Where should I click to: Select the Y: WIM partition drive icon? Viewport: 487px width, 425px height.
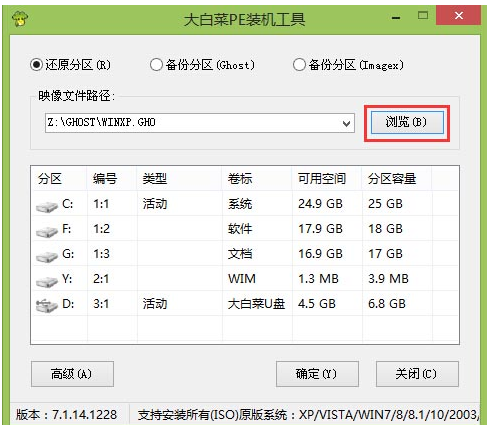point(47,281)
